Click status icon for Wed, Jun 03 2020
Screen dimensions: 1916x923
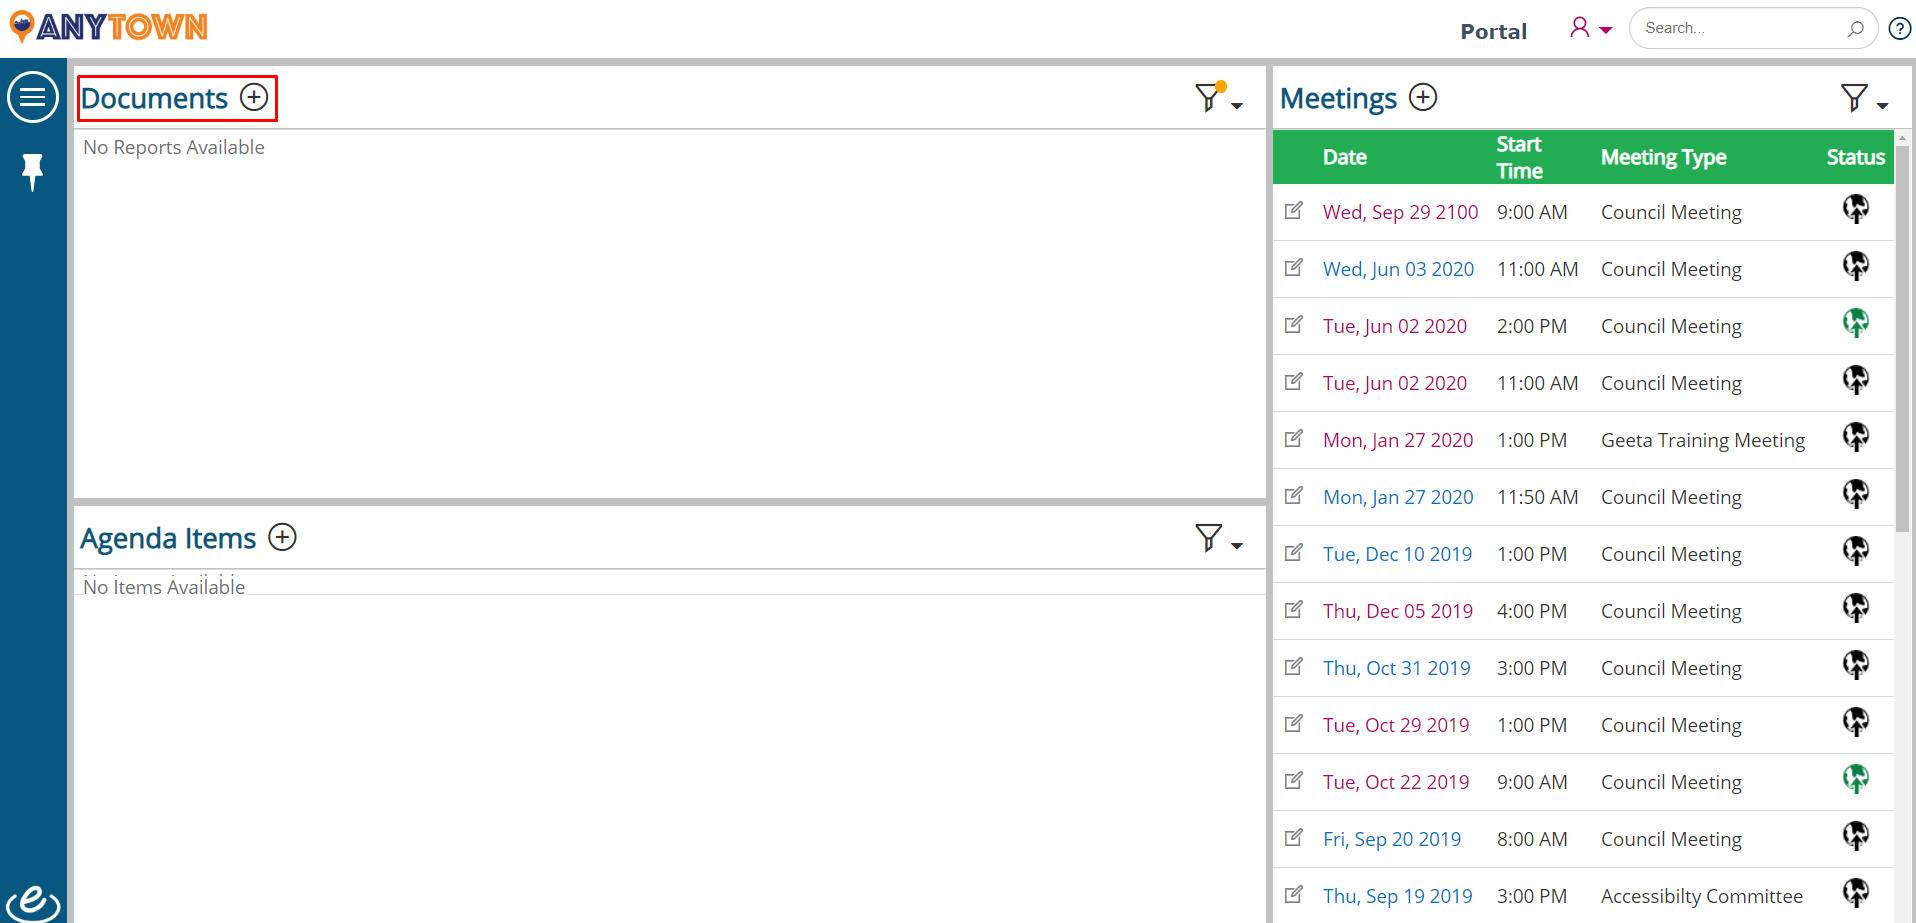coord(1856,266)
